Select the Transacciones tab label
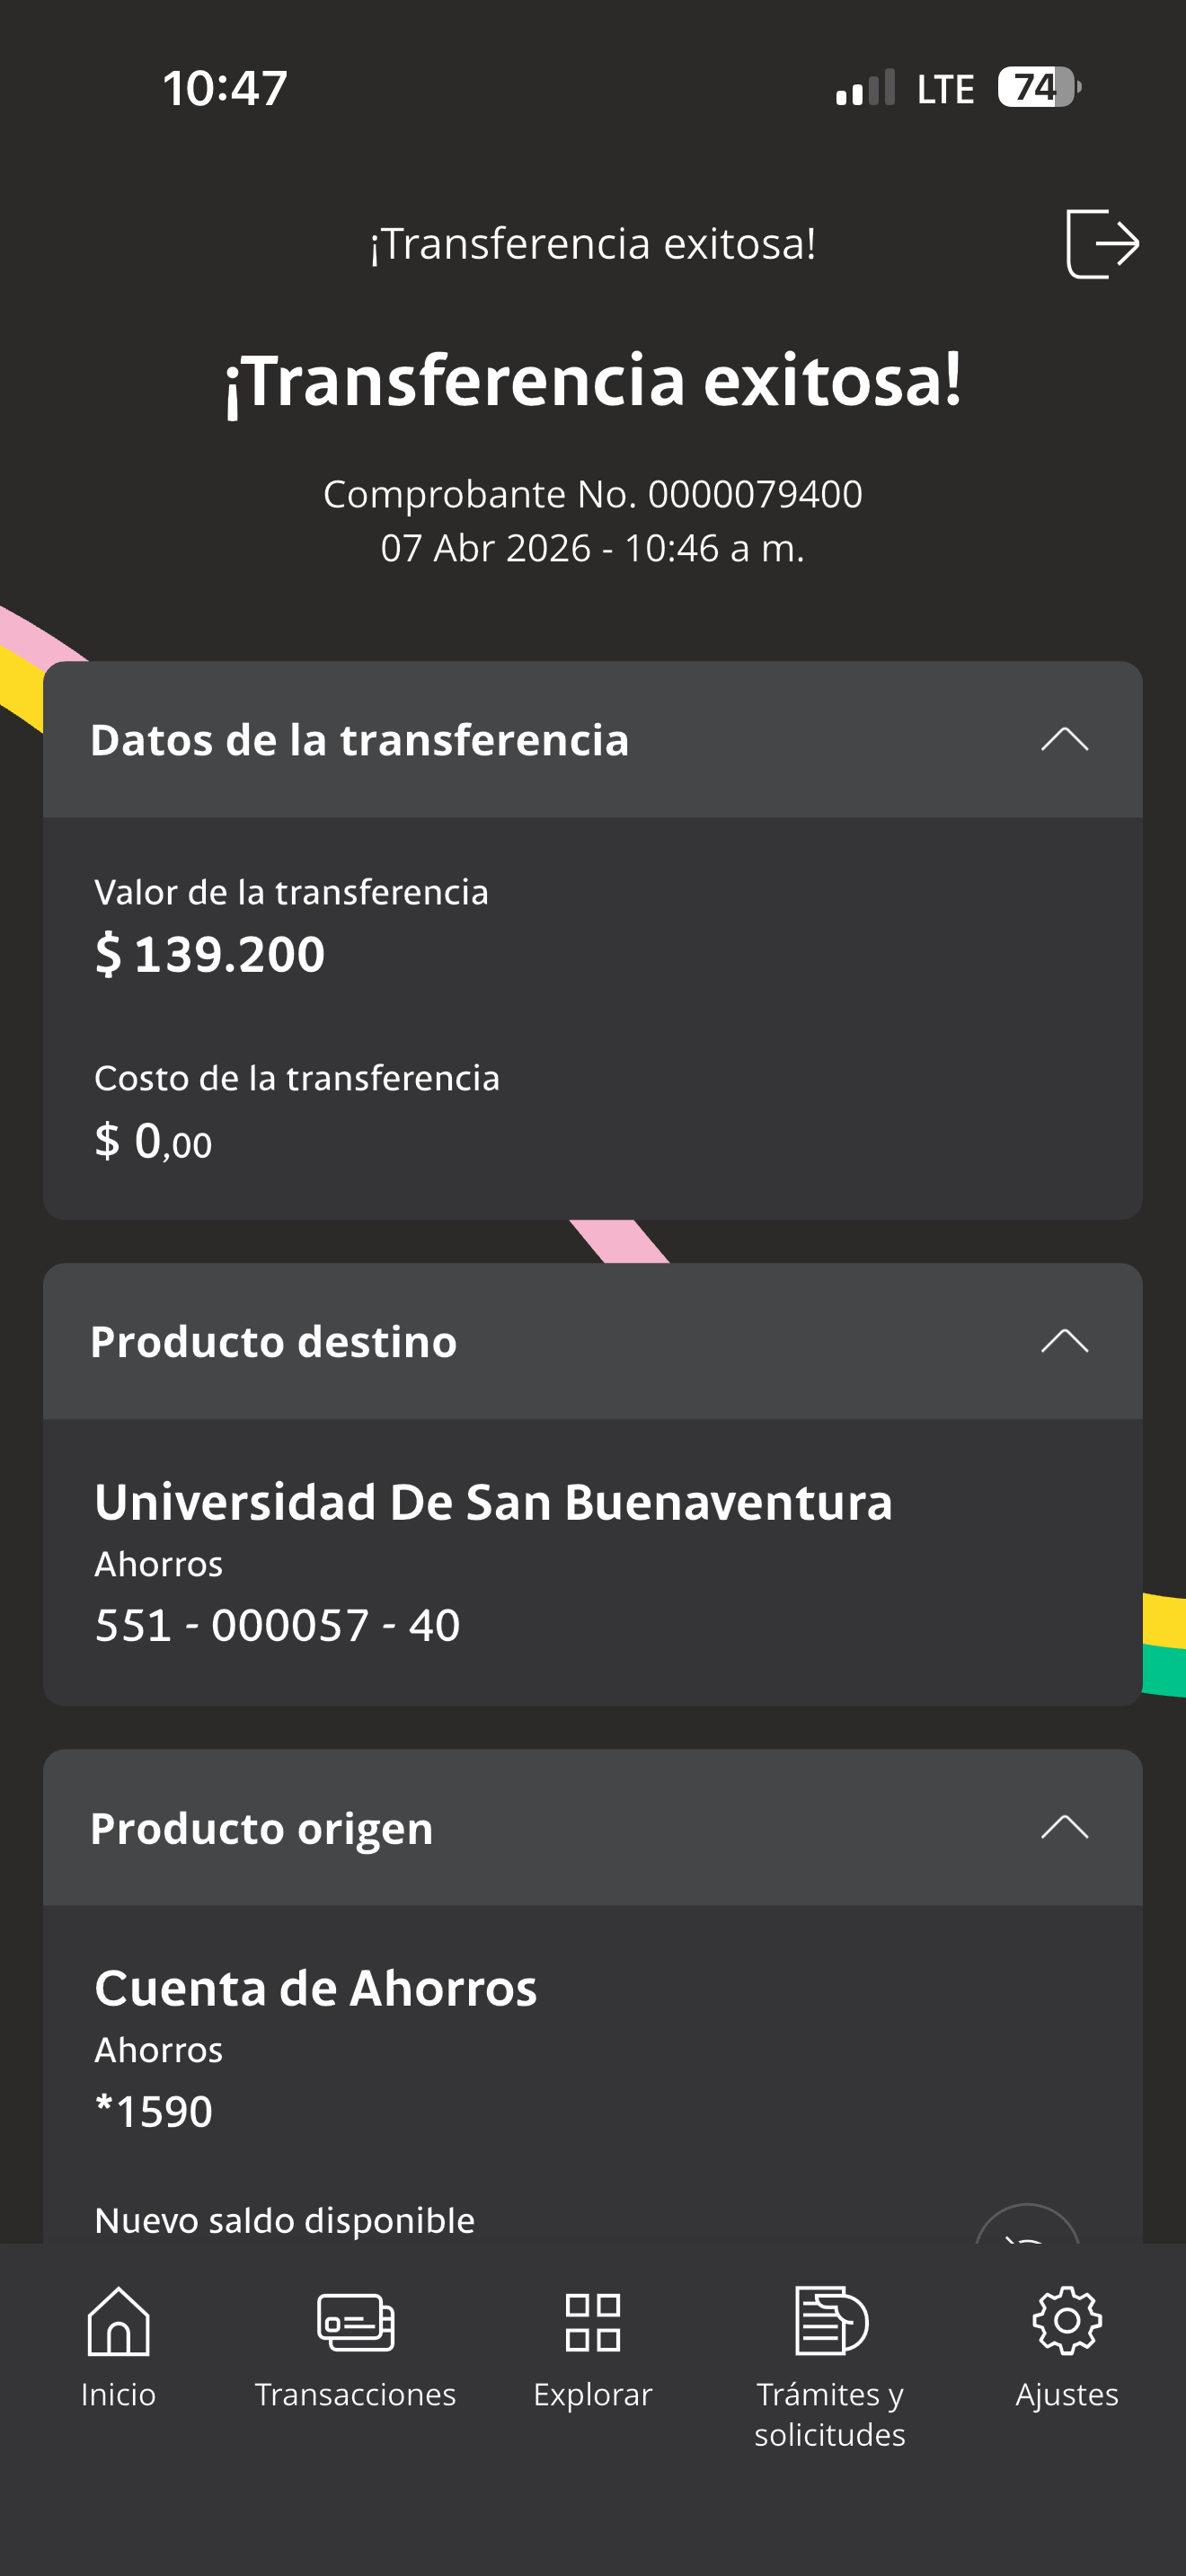 pyautogui.click(x=355, y=2394)
